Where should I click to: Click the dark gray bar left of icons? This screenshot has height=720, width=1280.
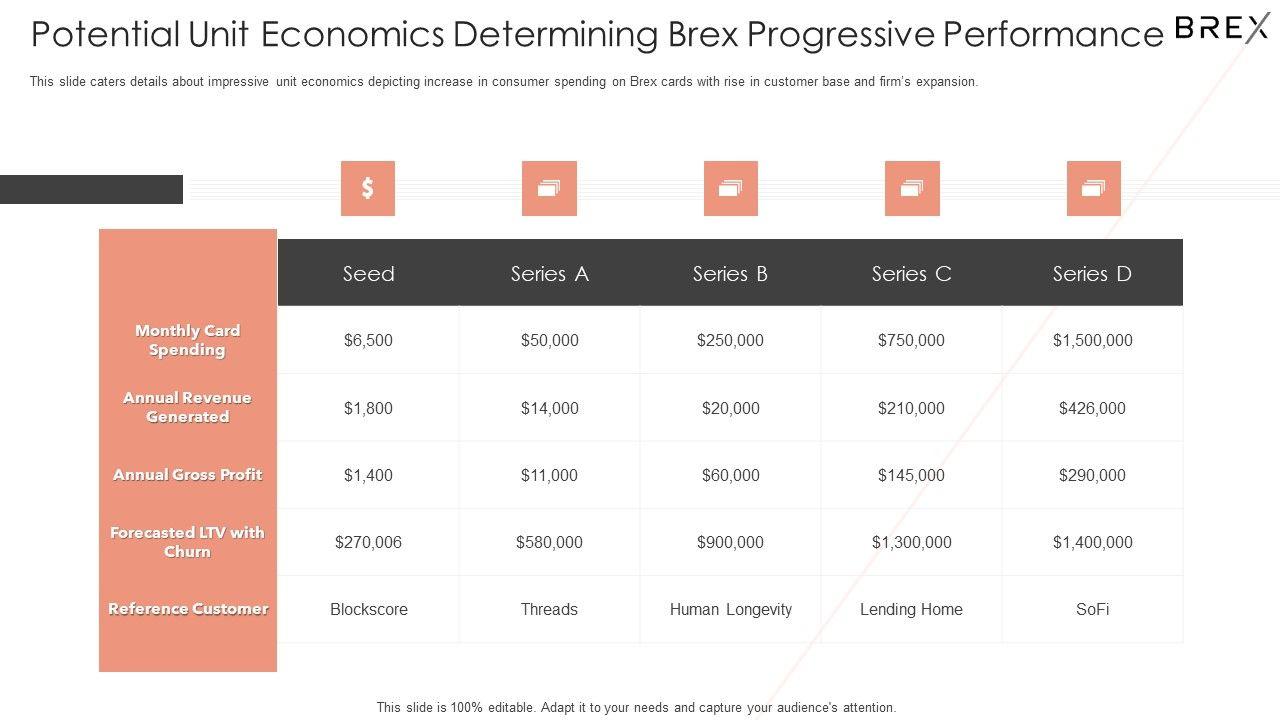tap(91, 189)
